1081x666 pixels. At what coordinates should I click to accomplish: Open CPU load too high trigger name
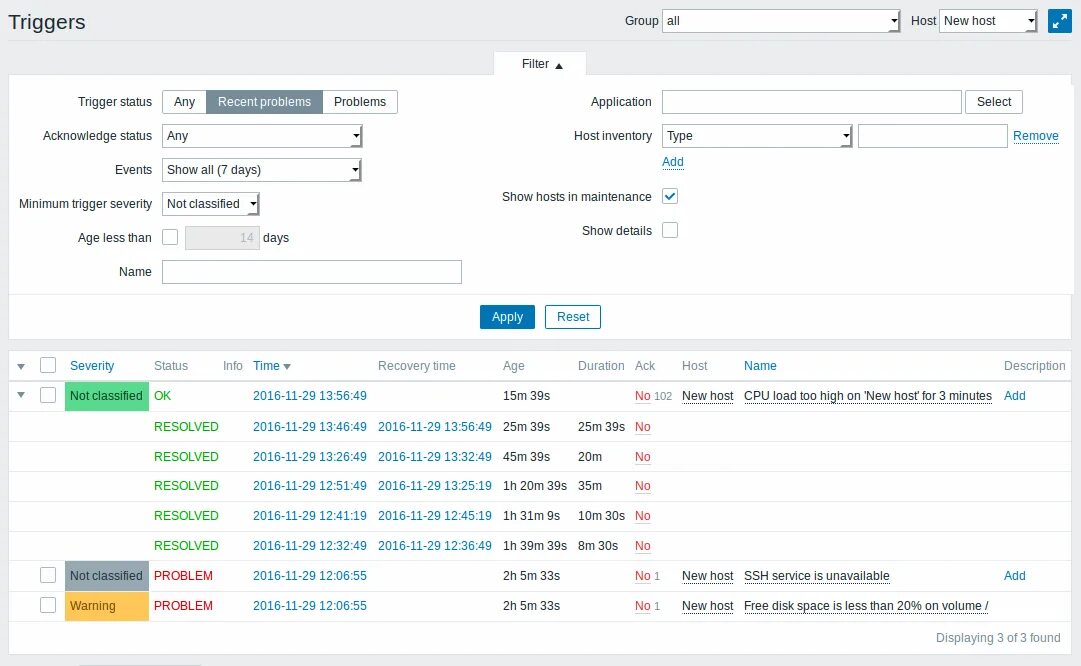[868, 396]
